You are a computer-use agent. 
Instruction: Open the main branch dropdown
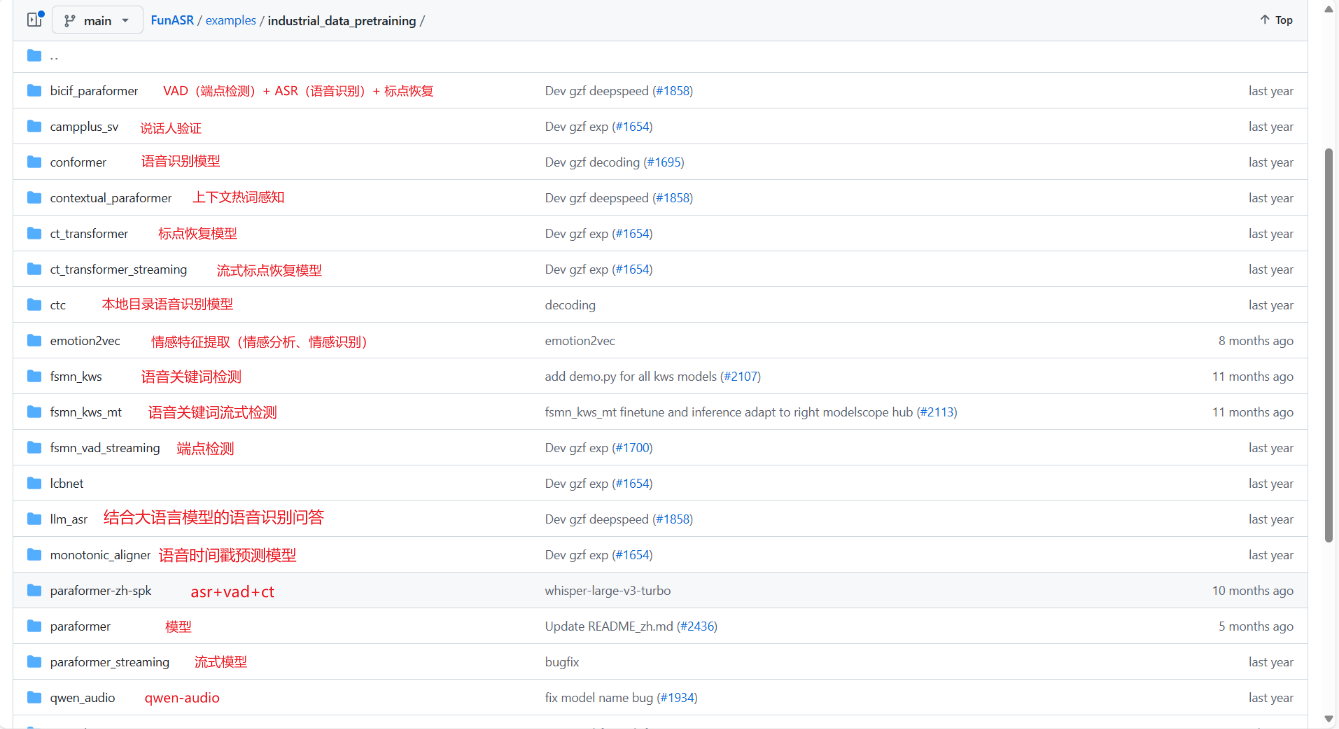(97, 20)
